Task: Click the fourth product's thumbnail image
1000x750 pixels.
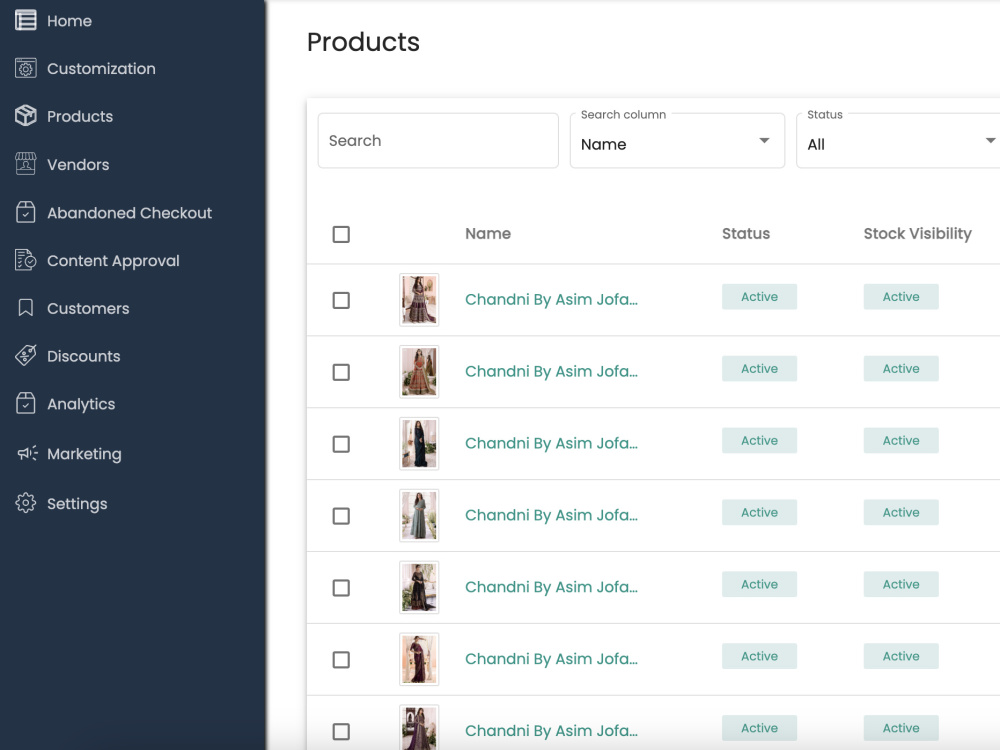Action: (419, 515)
